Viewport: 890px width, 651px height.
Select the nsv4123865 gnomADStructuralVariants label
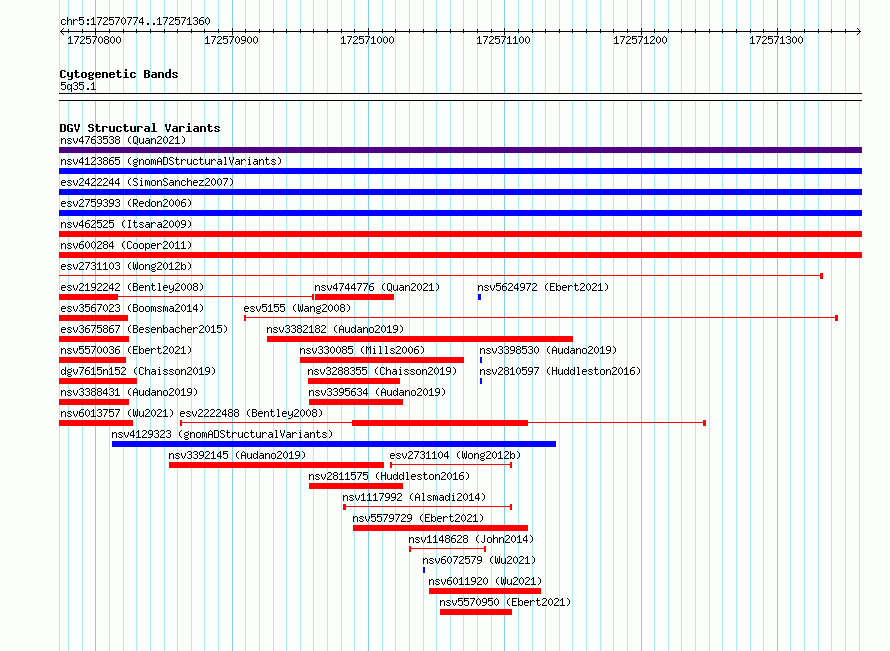pos(171,161)
